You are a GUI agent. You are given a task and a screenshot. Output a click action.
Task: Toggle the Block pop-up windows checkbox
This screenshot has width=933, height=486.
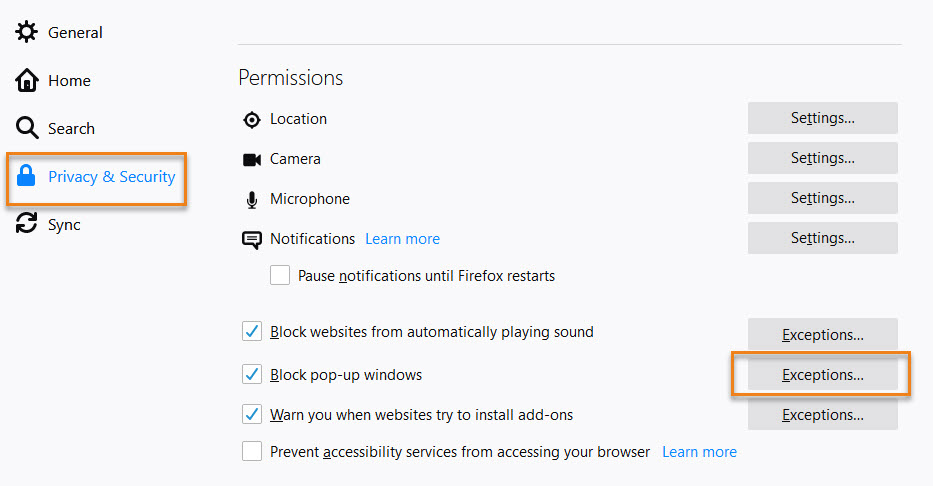click(x=252, y=374)
